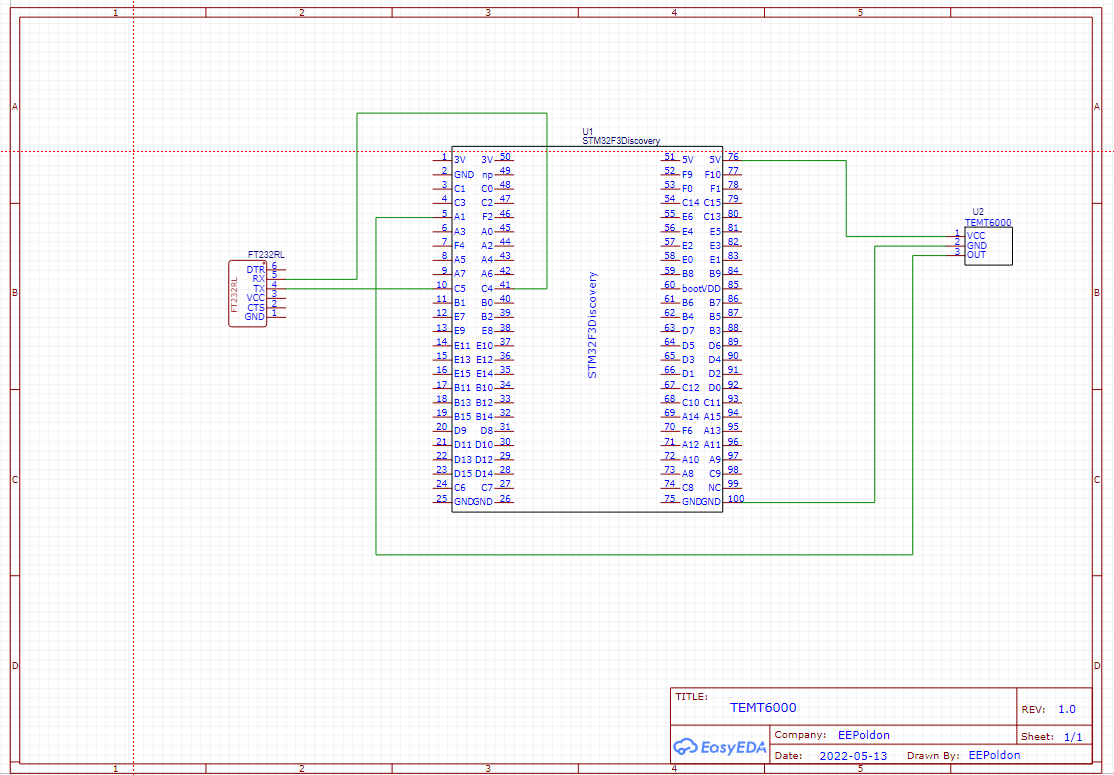Click the GND pin 1 of FT232RL

(x=276, y=317)
